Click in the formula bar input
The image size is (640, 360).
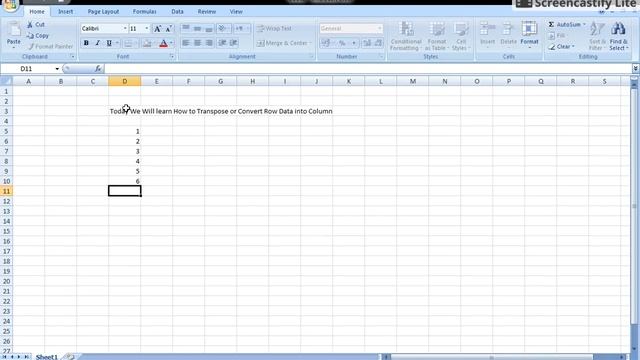(367, 69)
